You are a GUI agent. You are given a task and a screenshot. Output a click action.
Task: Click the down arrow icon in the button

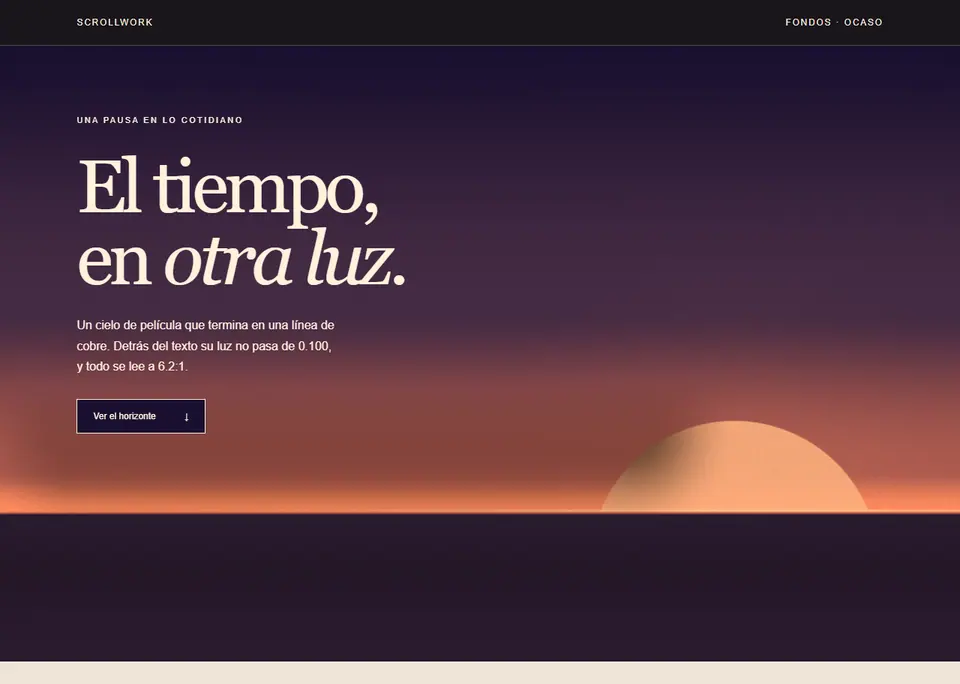186,417
